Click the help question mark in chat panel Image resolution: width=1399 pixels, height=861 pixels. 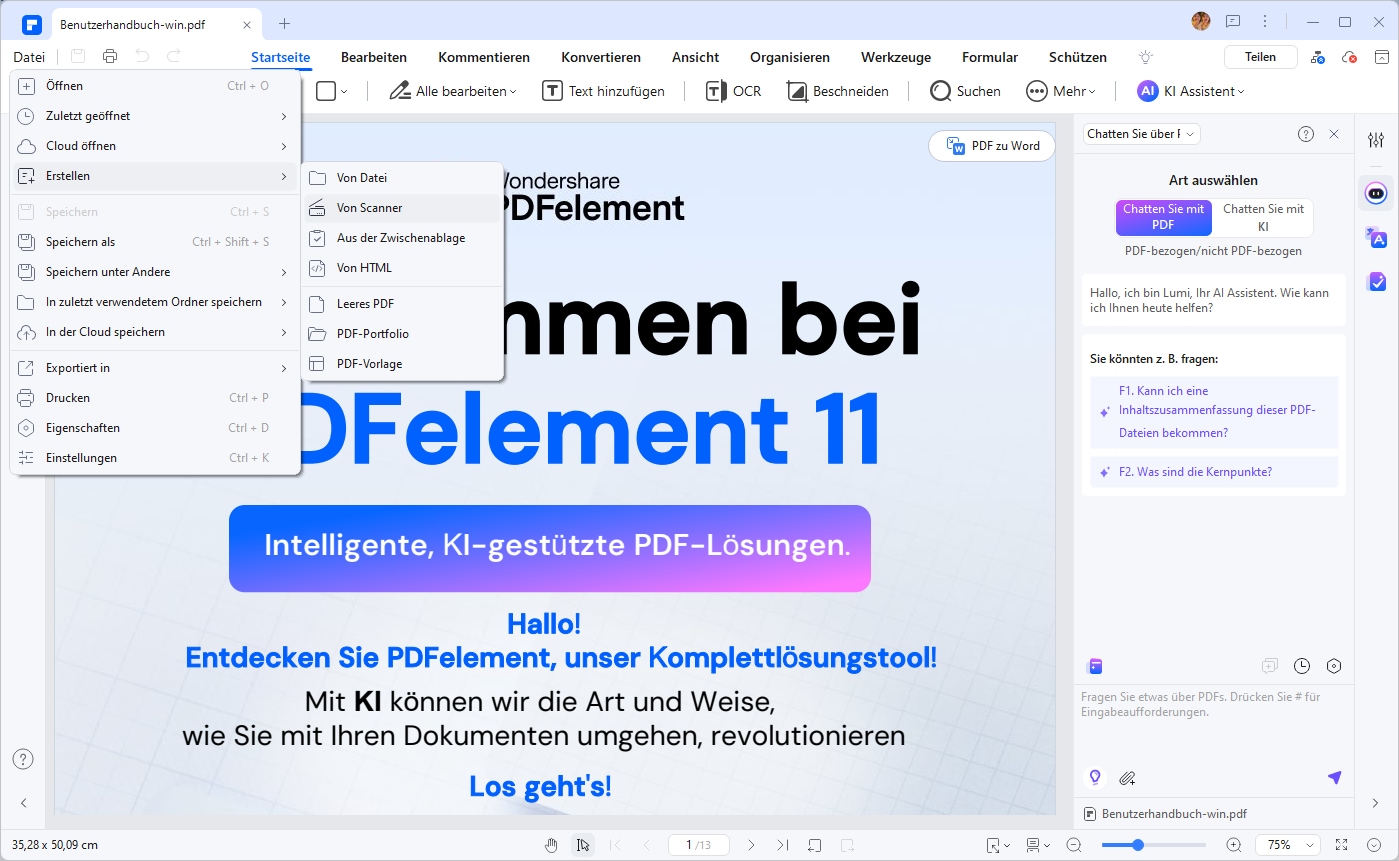(1305, 134)
